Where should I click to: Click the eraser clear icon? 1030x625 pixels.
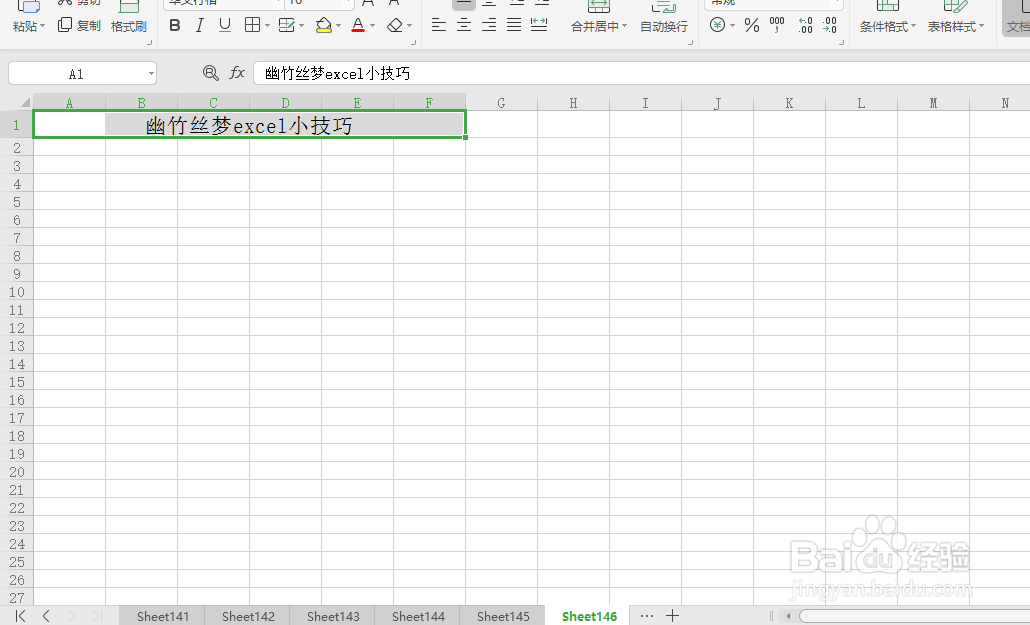pyautogui.click(x=395, y=26)
